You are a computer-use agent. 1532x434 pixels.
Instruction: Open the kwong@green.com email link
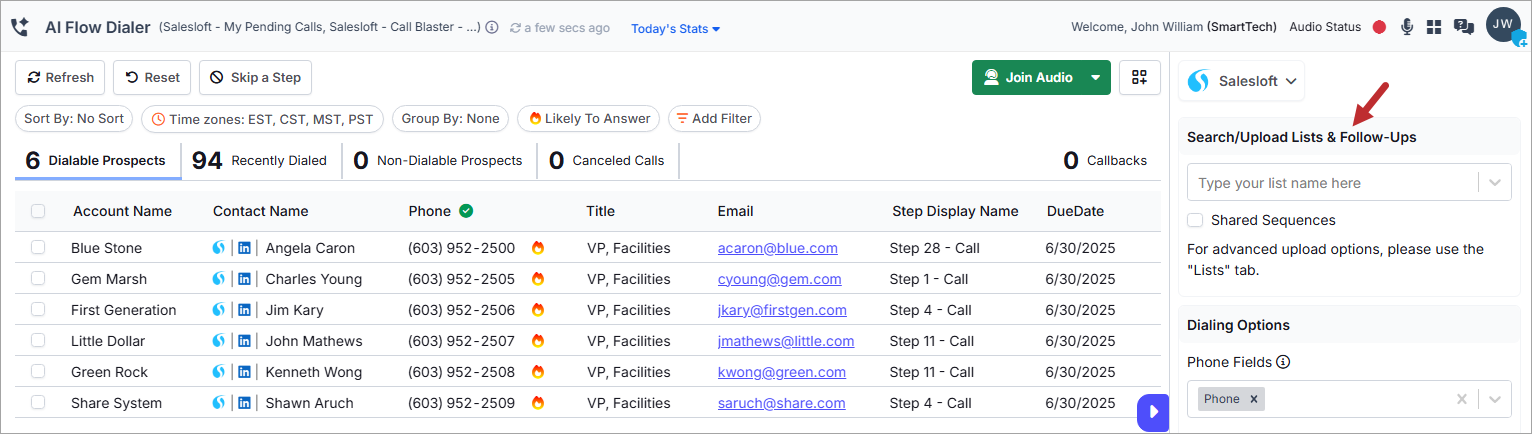[x=782, y=372]
